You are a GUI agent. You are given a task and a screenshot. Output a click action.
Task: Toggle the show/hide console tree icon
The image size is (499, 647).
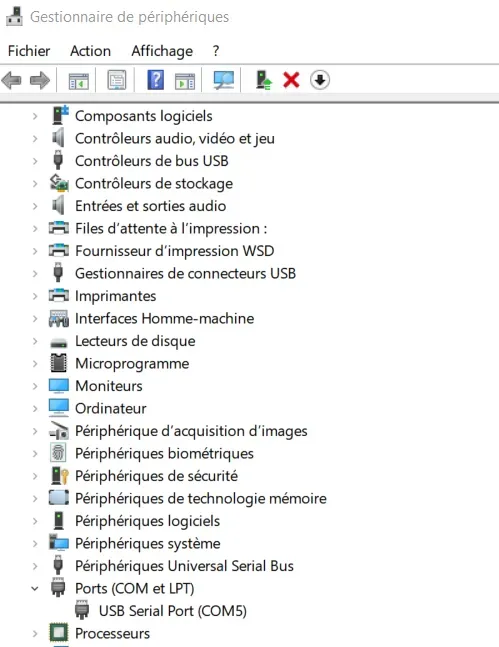pos(78,80)
